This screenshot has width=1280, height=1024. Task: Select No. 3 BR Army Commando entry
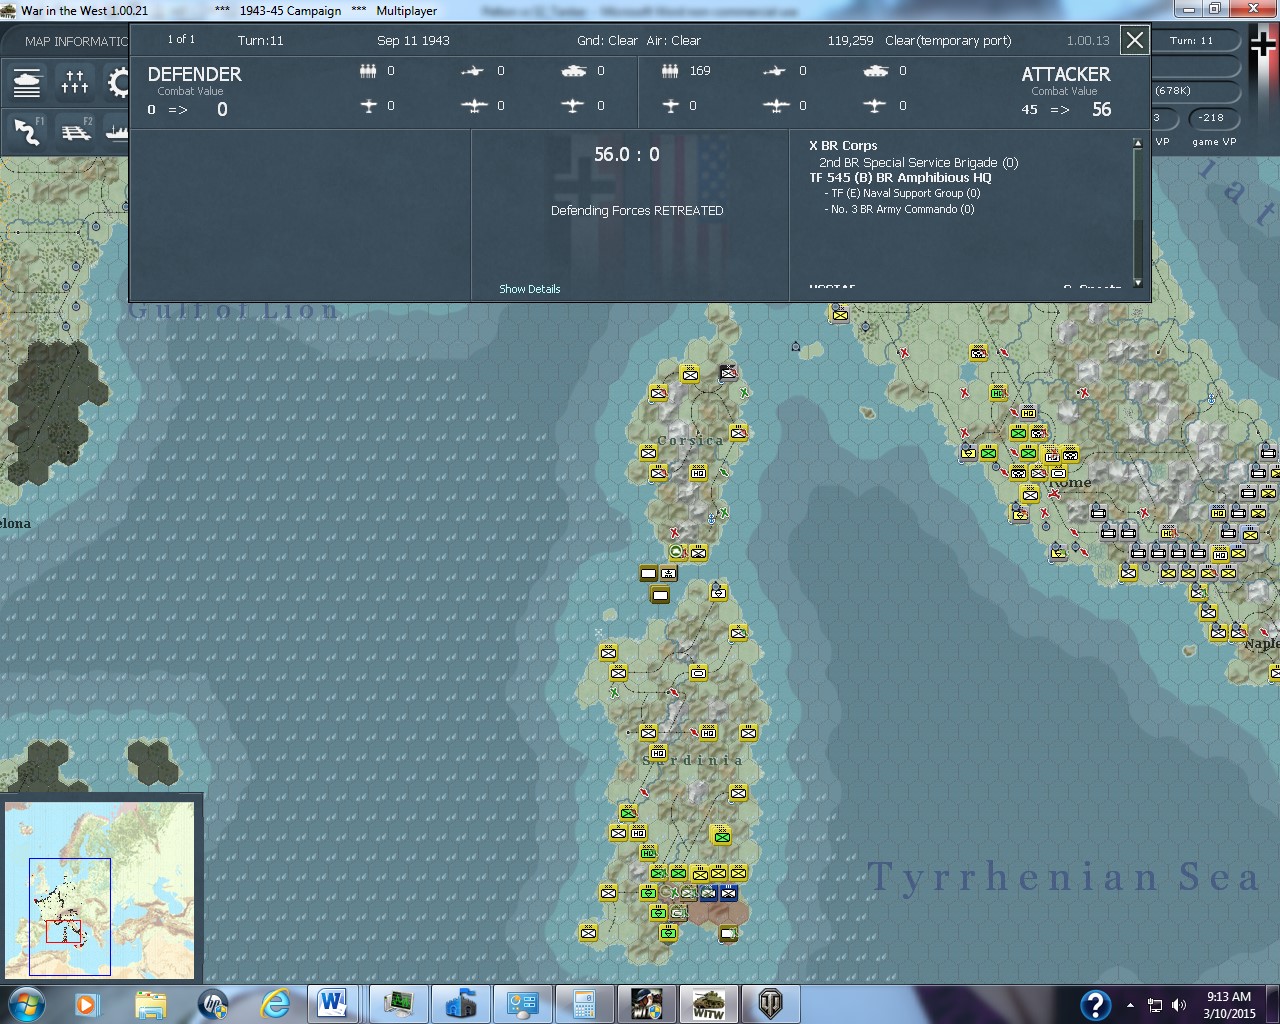point(899,210)
